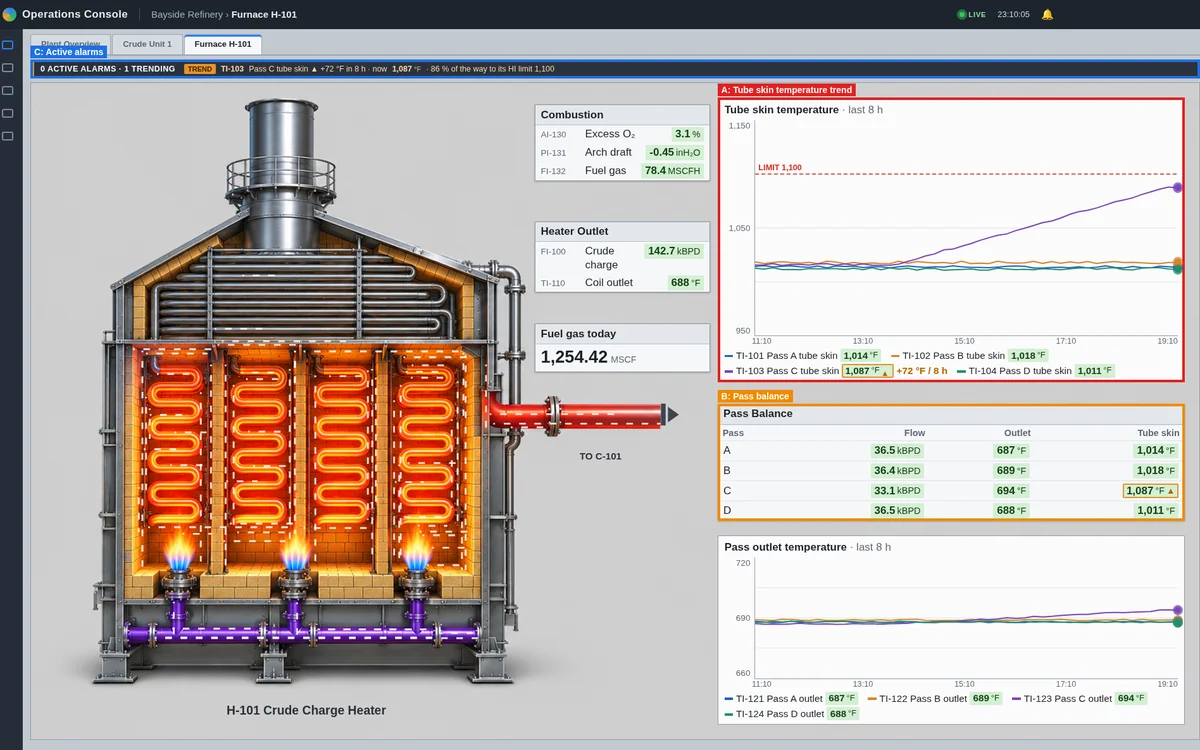The width and height of the screenshot is (1200, 750).
Task: Toggle TI-122 Pass B outlet legend
Action: (935, 698)
